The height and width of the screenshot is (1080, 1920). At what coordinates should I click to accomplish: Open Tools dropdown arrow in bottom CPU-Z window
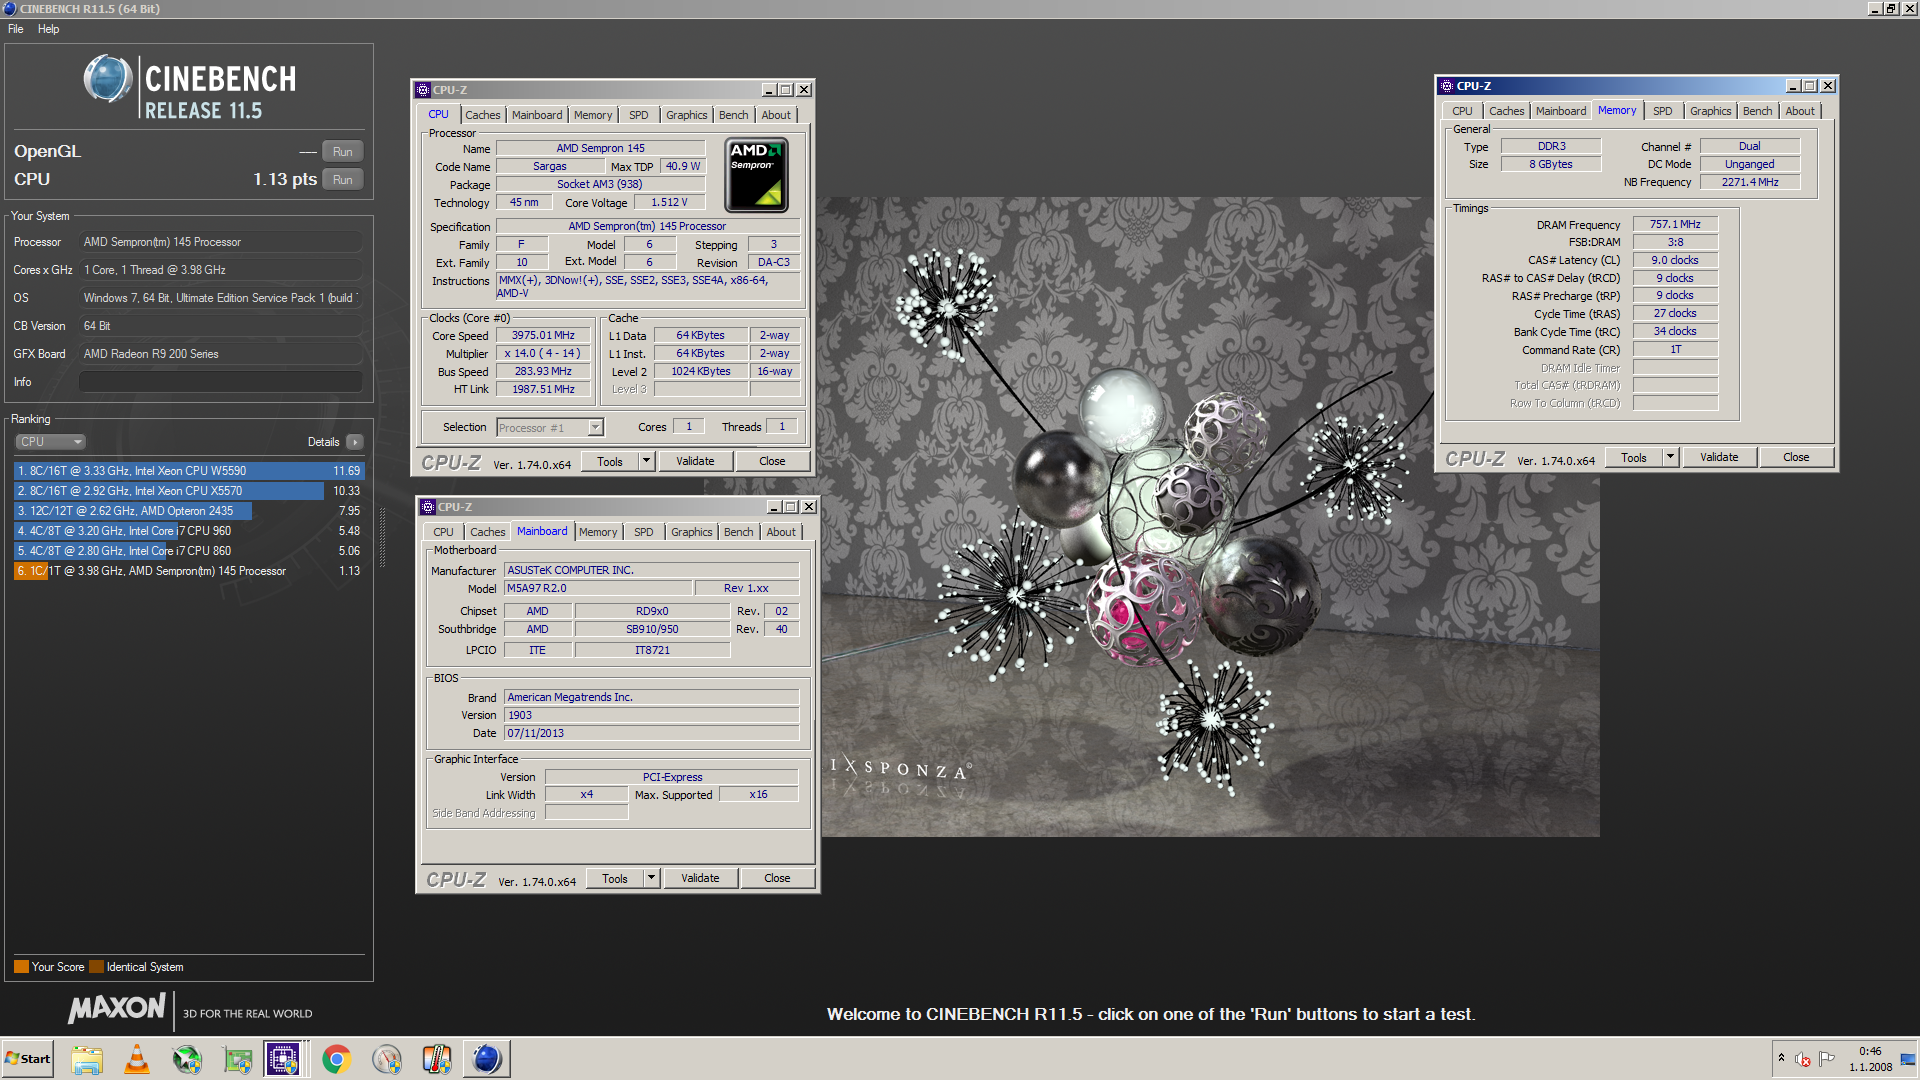click(652, 879)
